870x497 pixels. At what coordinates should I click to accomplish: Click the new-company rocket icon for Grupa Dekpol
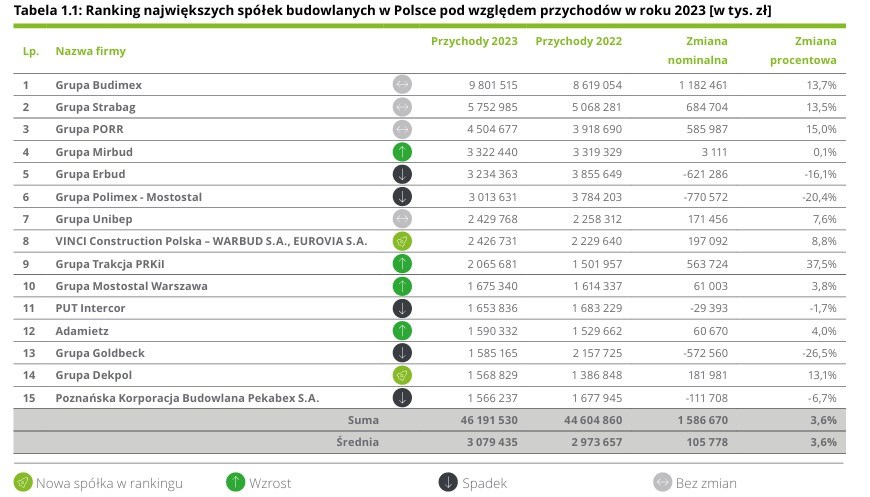click(402, 376)
